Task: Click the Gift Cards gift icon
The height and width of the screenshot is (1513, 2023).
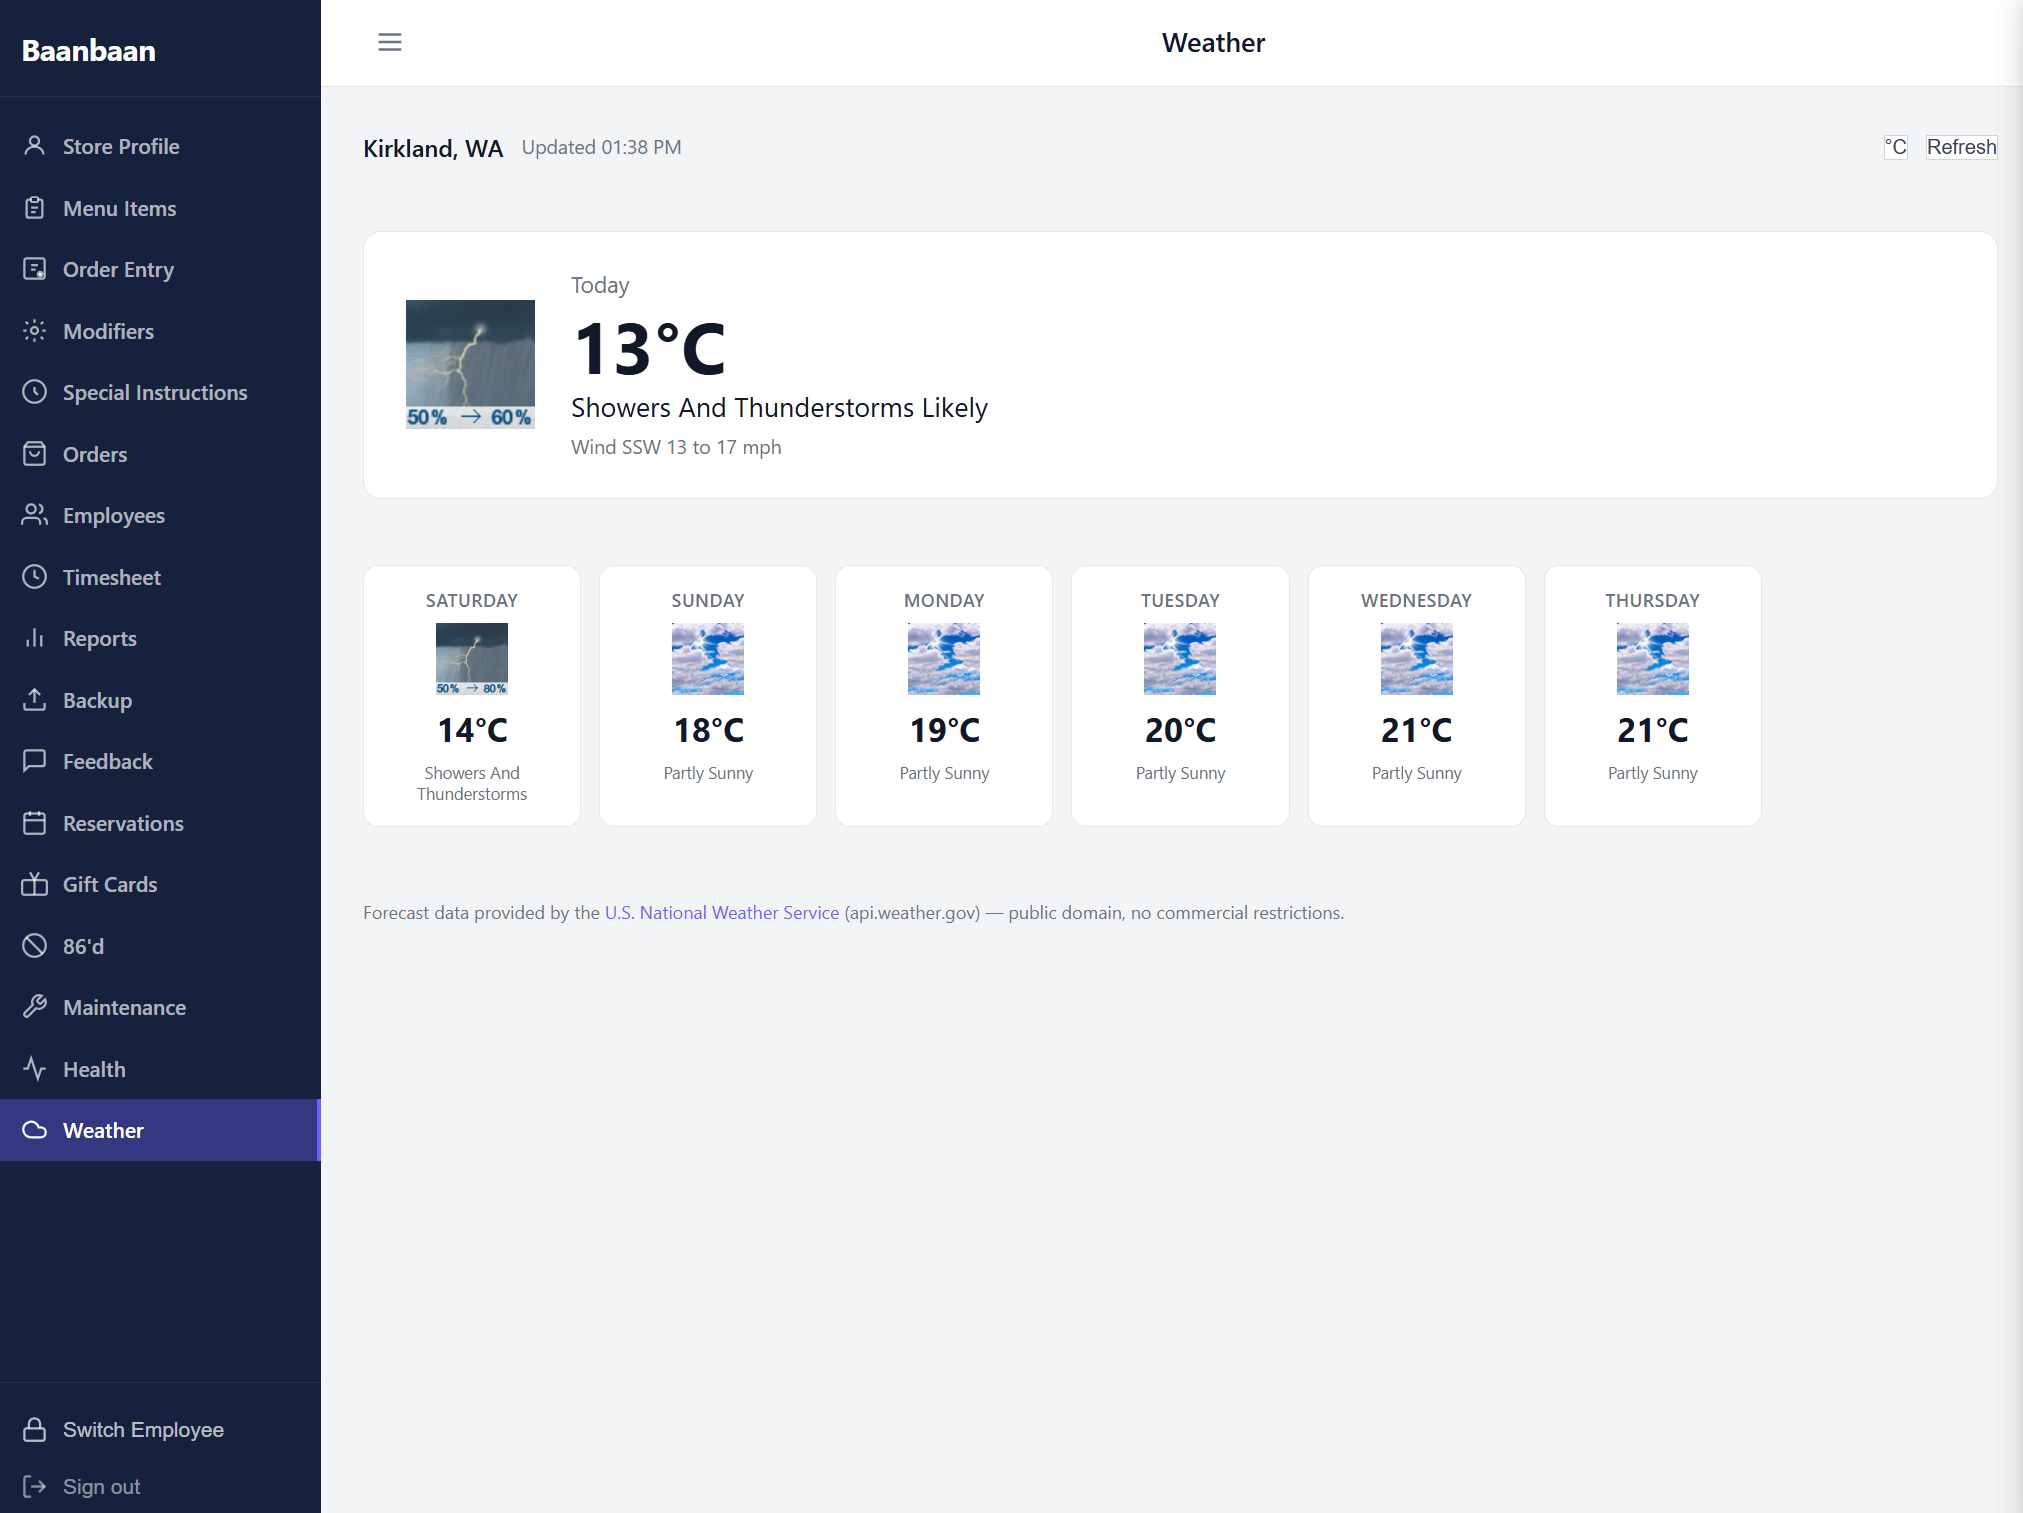Action: 35,884
